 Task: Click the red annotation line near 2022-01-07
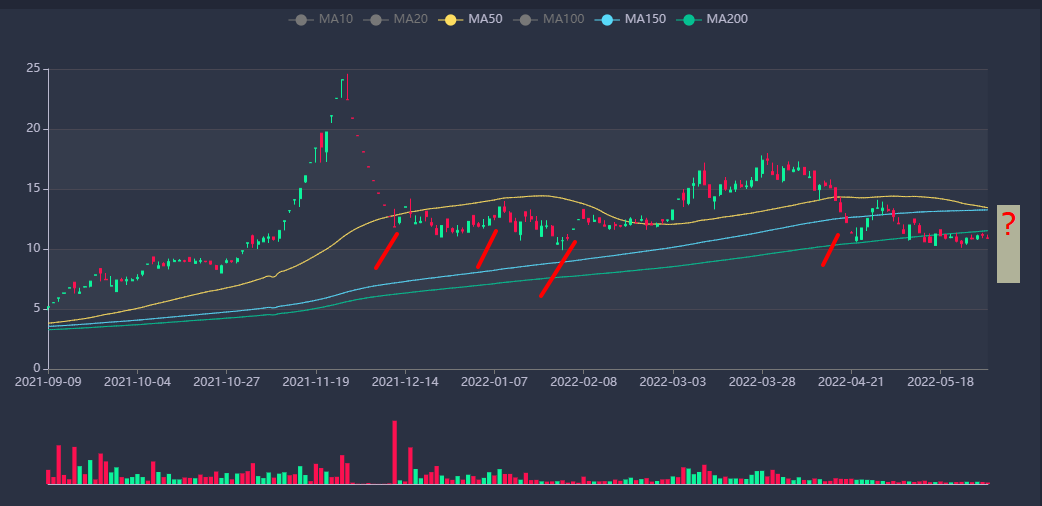click(x=487, y=248)
